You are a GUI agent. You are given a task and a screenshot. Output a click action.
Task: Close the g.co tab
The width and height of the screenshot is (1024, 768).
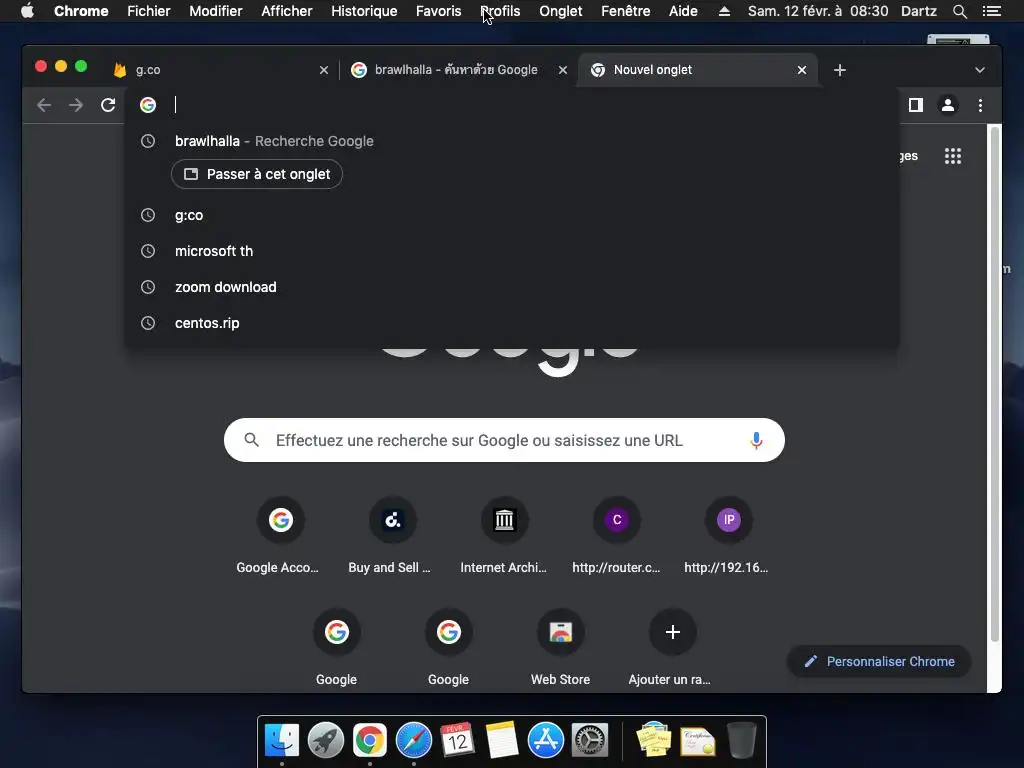pos(324,70)
